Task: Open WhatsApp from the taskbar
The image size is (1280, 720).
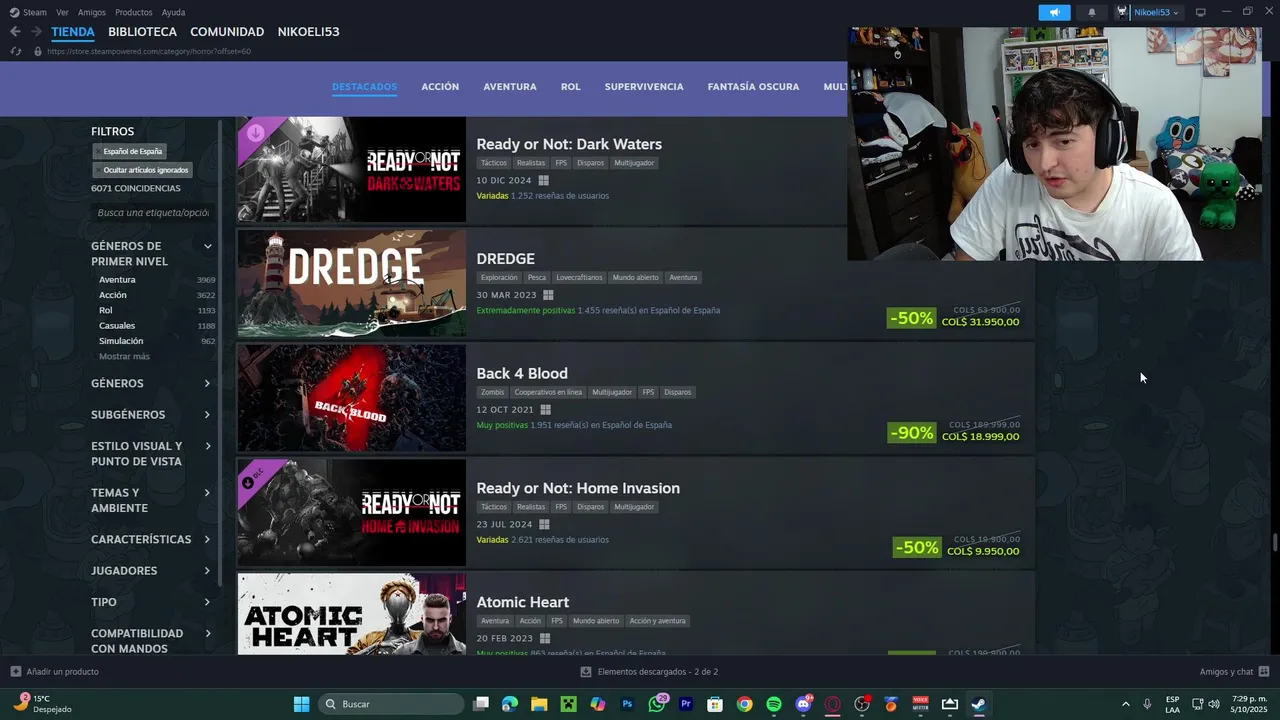Action: pyautogui.click(x=657, y=704)
